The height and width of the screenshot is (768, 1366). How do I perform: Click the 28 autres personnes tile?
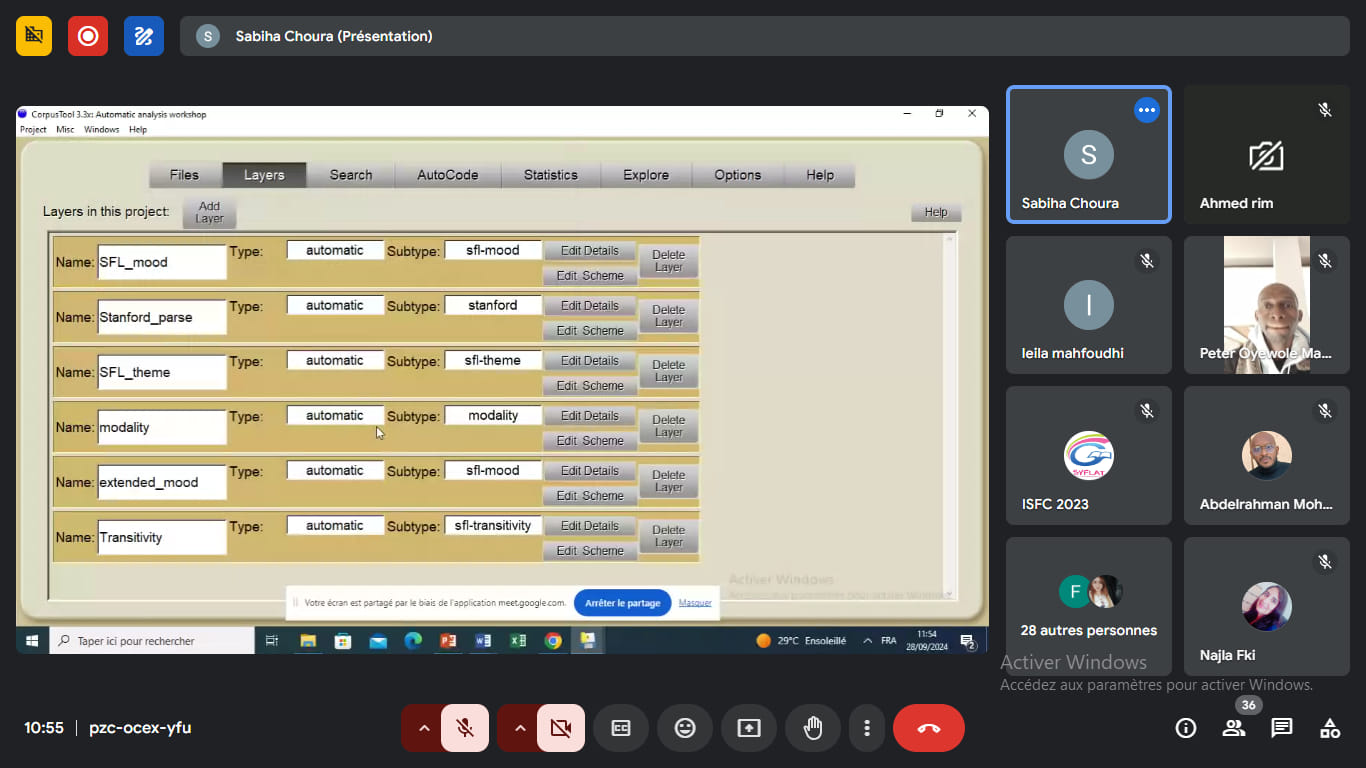coord(1088,606)
